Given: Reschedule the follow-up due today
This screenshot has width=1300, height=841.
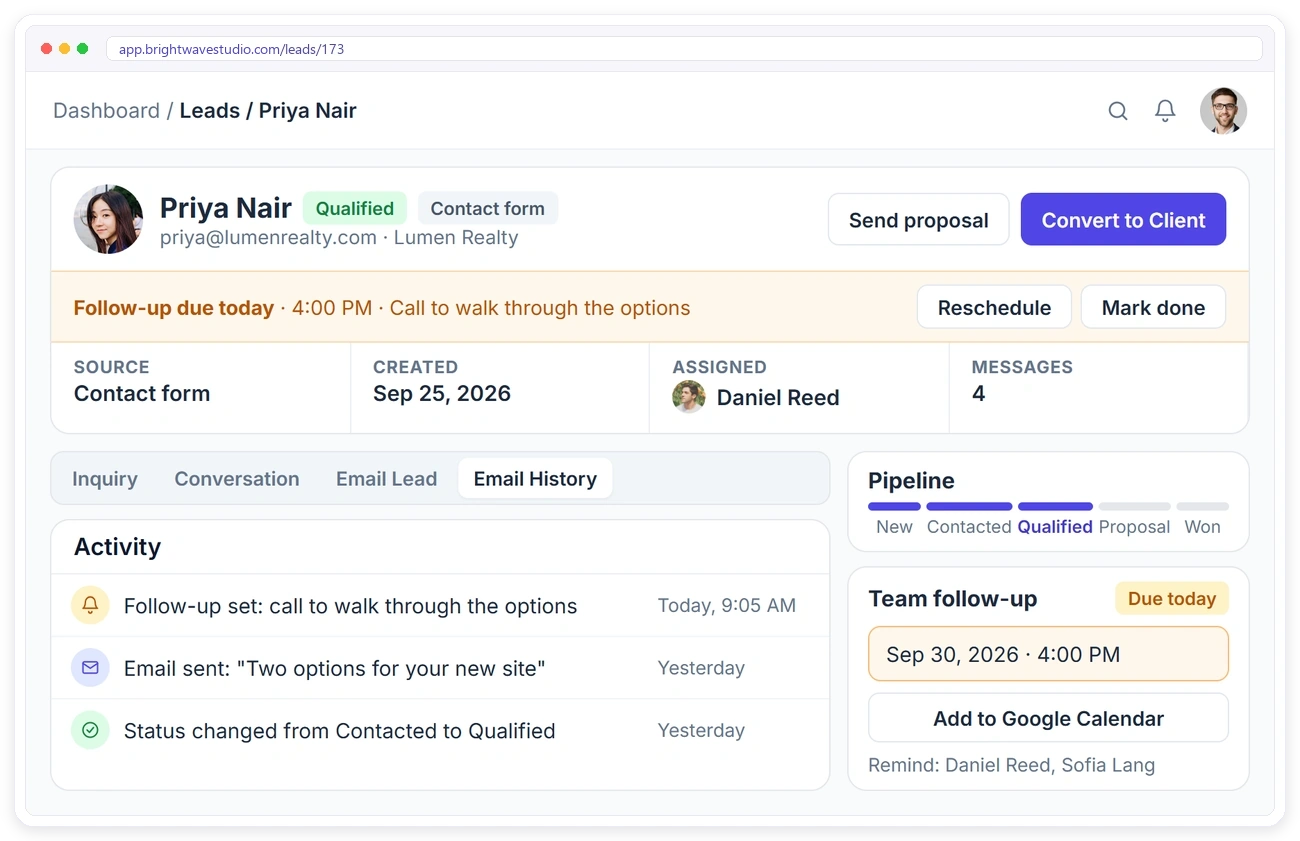Looking at the screenshot, I should point(994,308).
